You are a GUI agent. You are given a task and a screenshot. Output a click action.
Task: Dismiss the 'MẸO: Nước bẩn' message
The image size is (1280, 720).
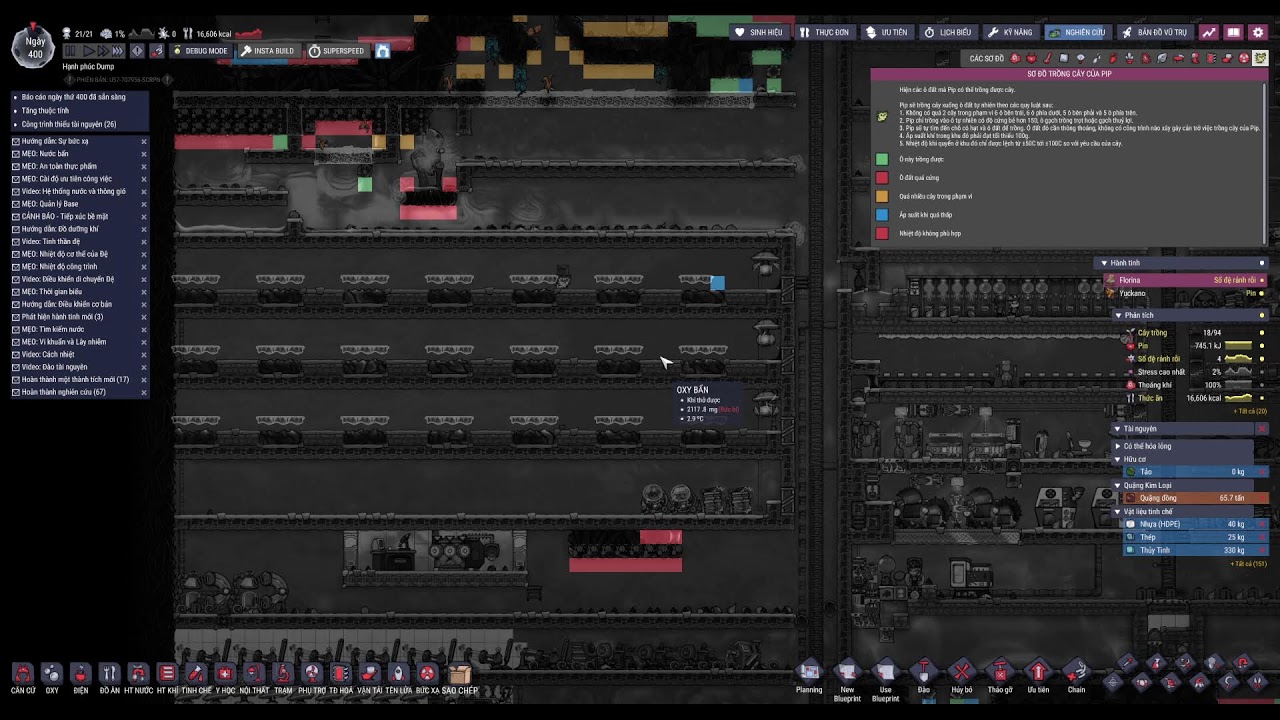point(143,154)
